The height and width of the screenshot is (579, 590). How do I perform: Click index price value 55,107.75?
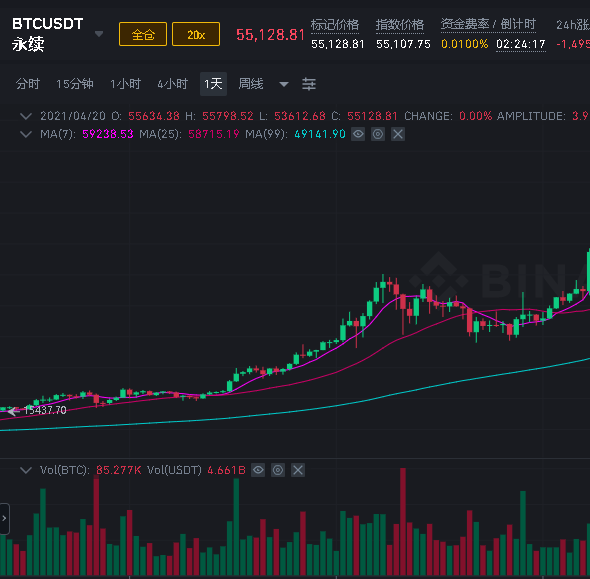[403, 44]
